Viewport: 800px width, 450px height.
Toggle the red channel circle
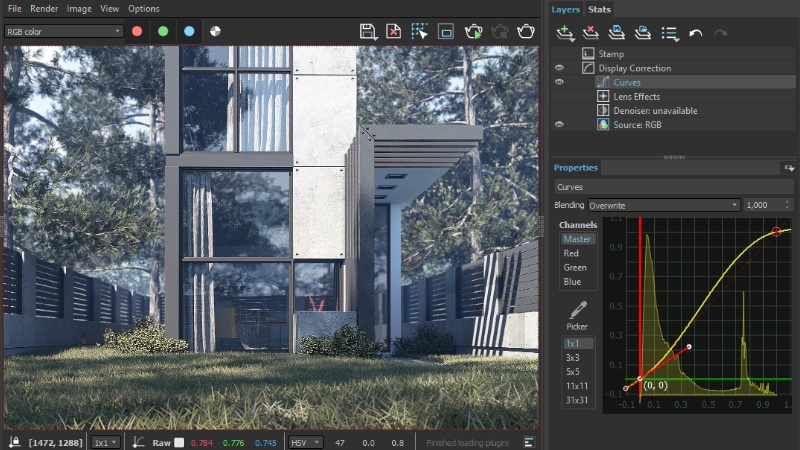pos(137,31)
